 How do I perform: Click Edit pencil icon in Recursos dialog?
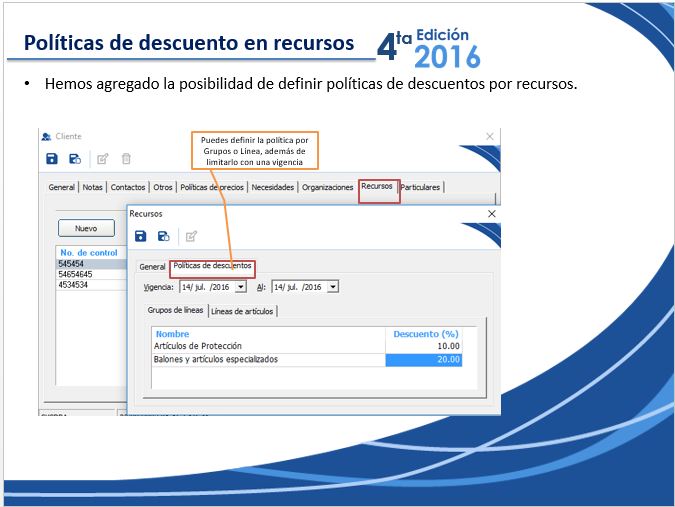pos(191,236)
